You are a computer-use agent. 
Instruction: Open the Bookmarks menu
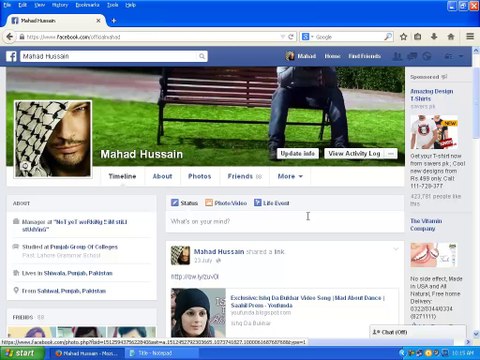[87, 5]
